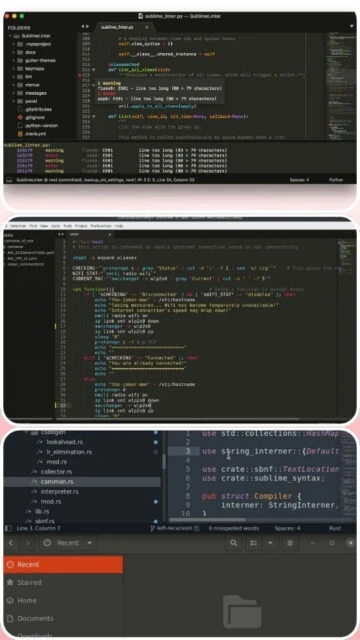Collapse the SublimeLinter root folder in sidebar
The image size is (360, 640).
[10, 36]
